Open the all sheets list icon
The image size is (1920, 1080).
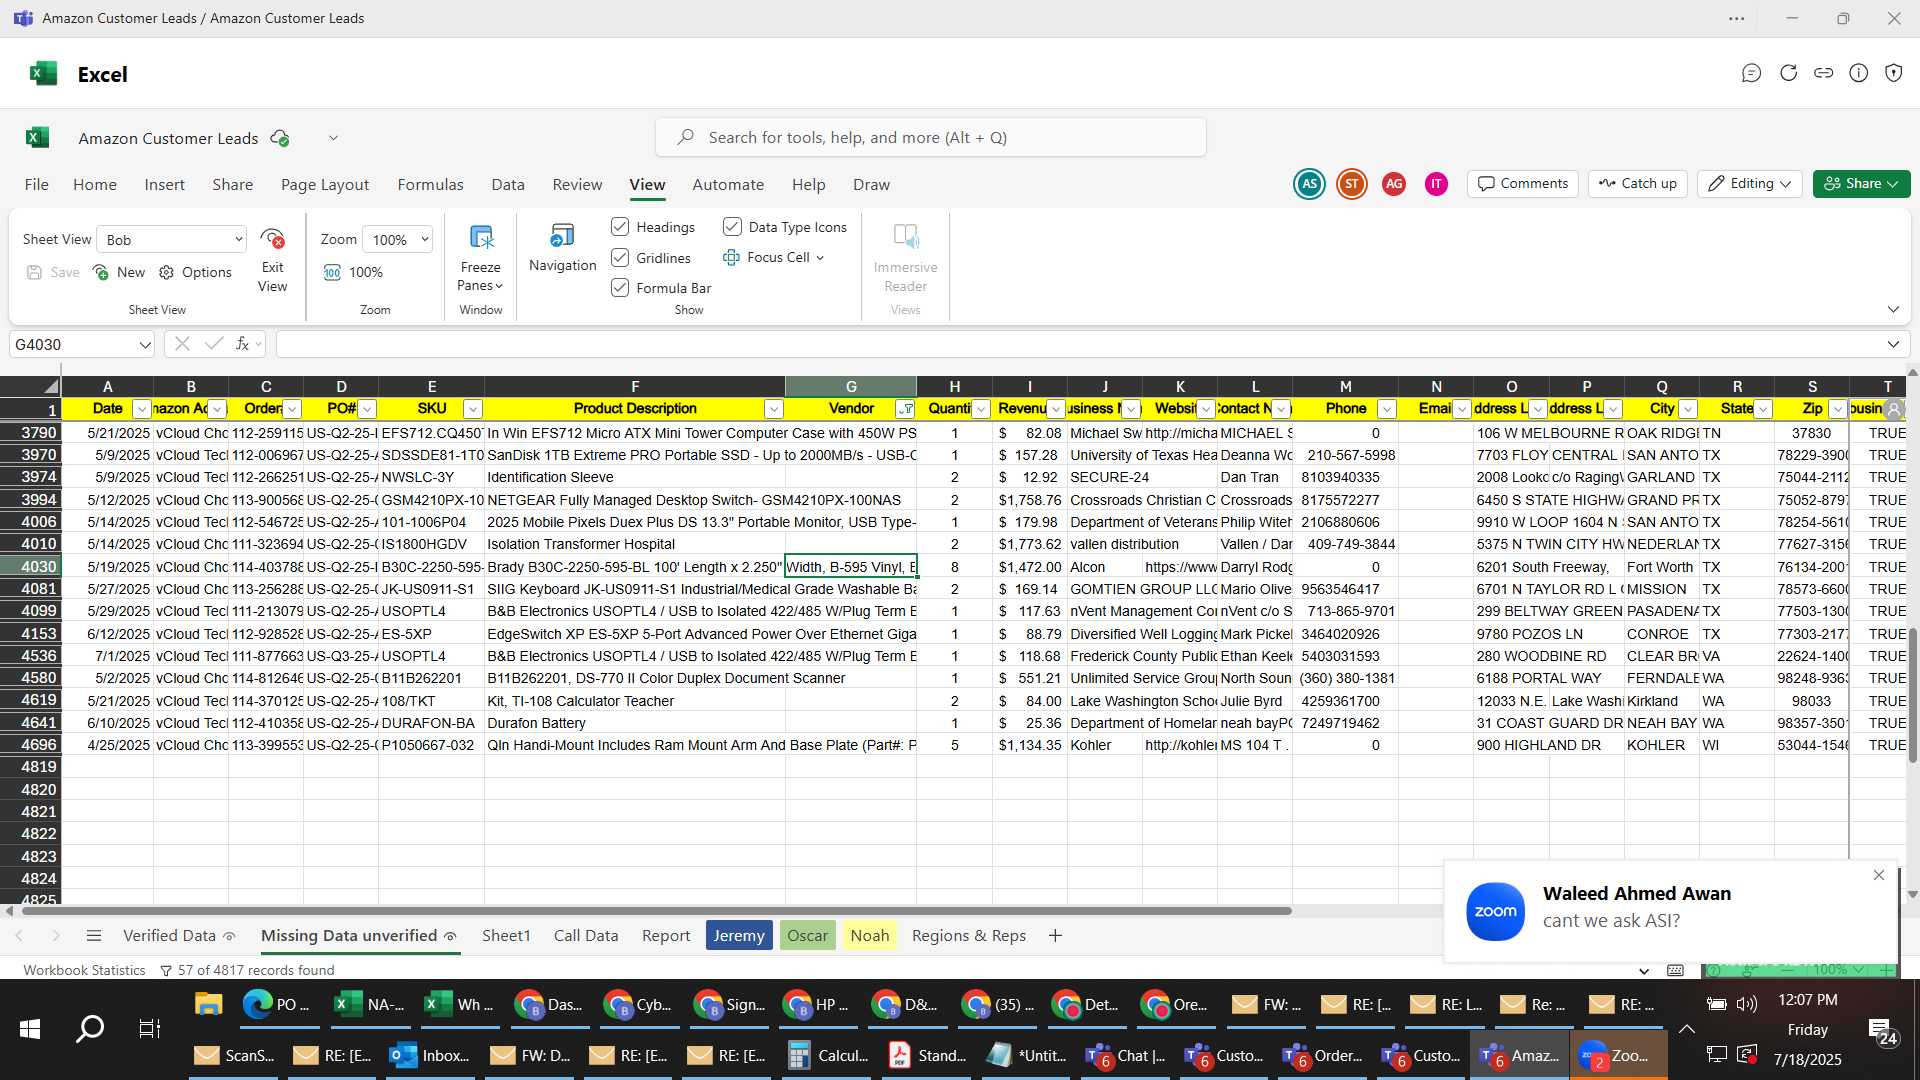pyautogui.click(x=94, y=936)
